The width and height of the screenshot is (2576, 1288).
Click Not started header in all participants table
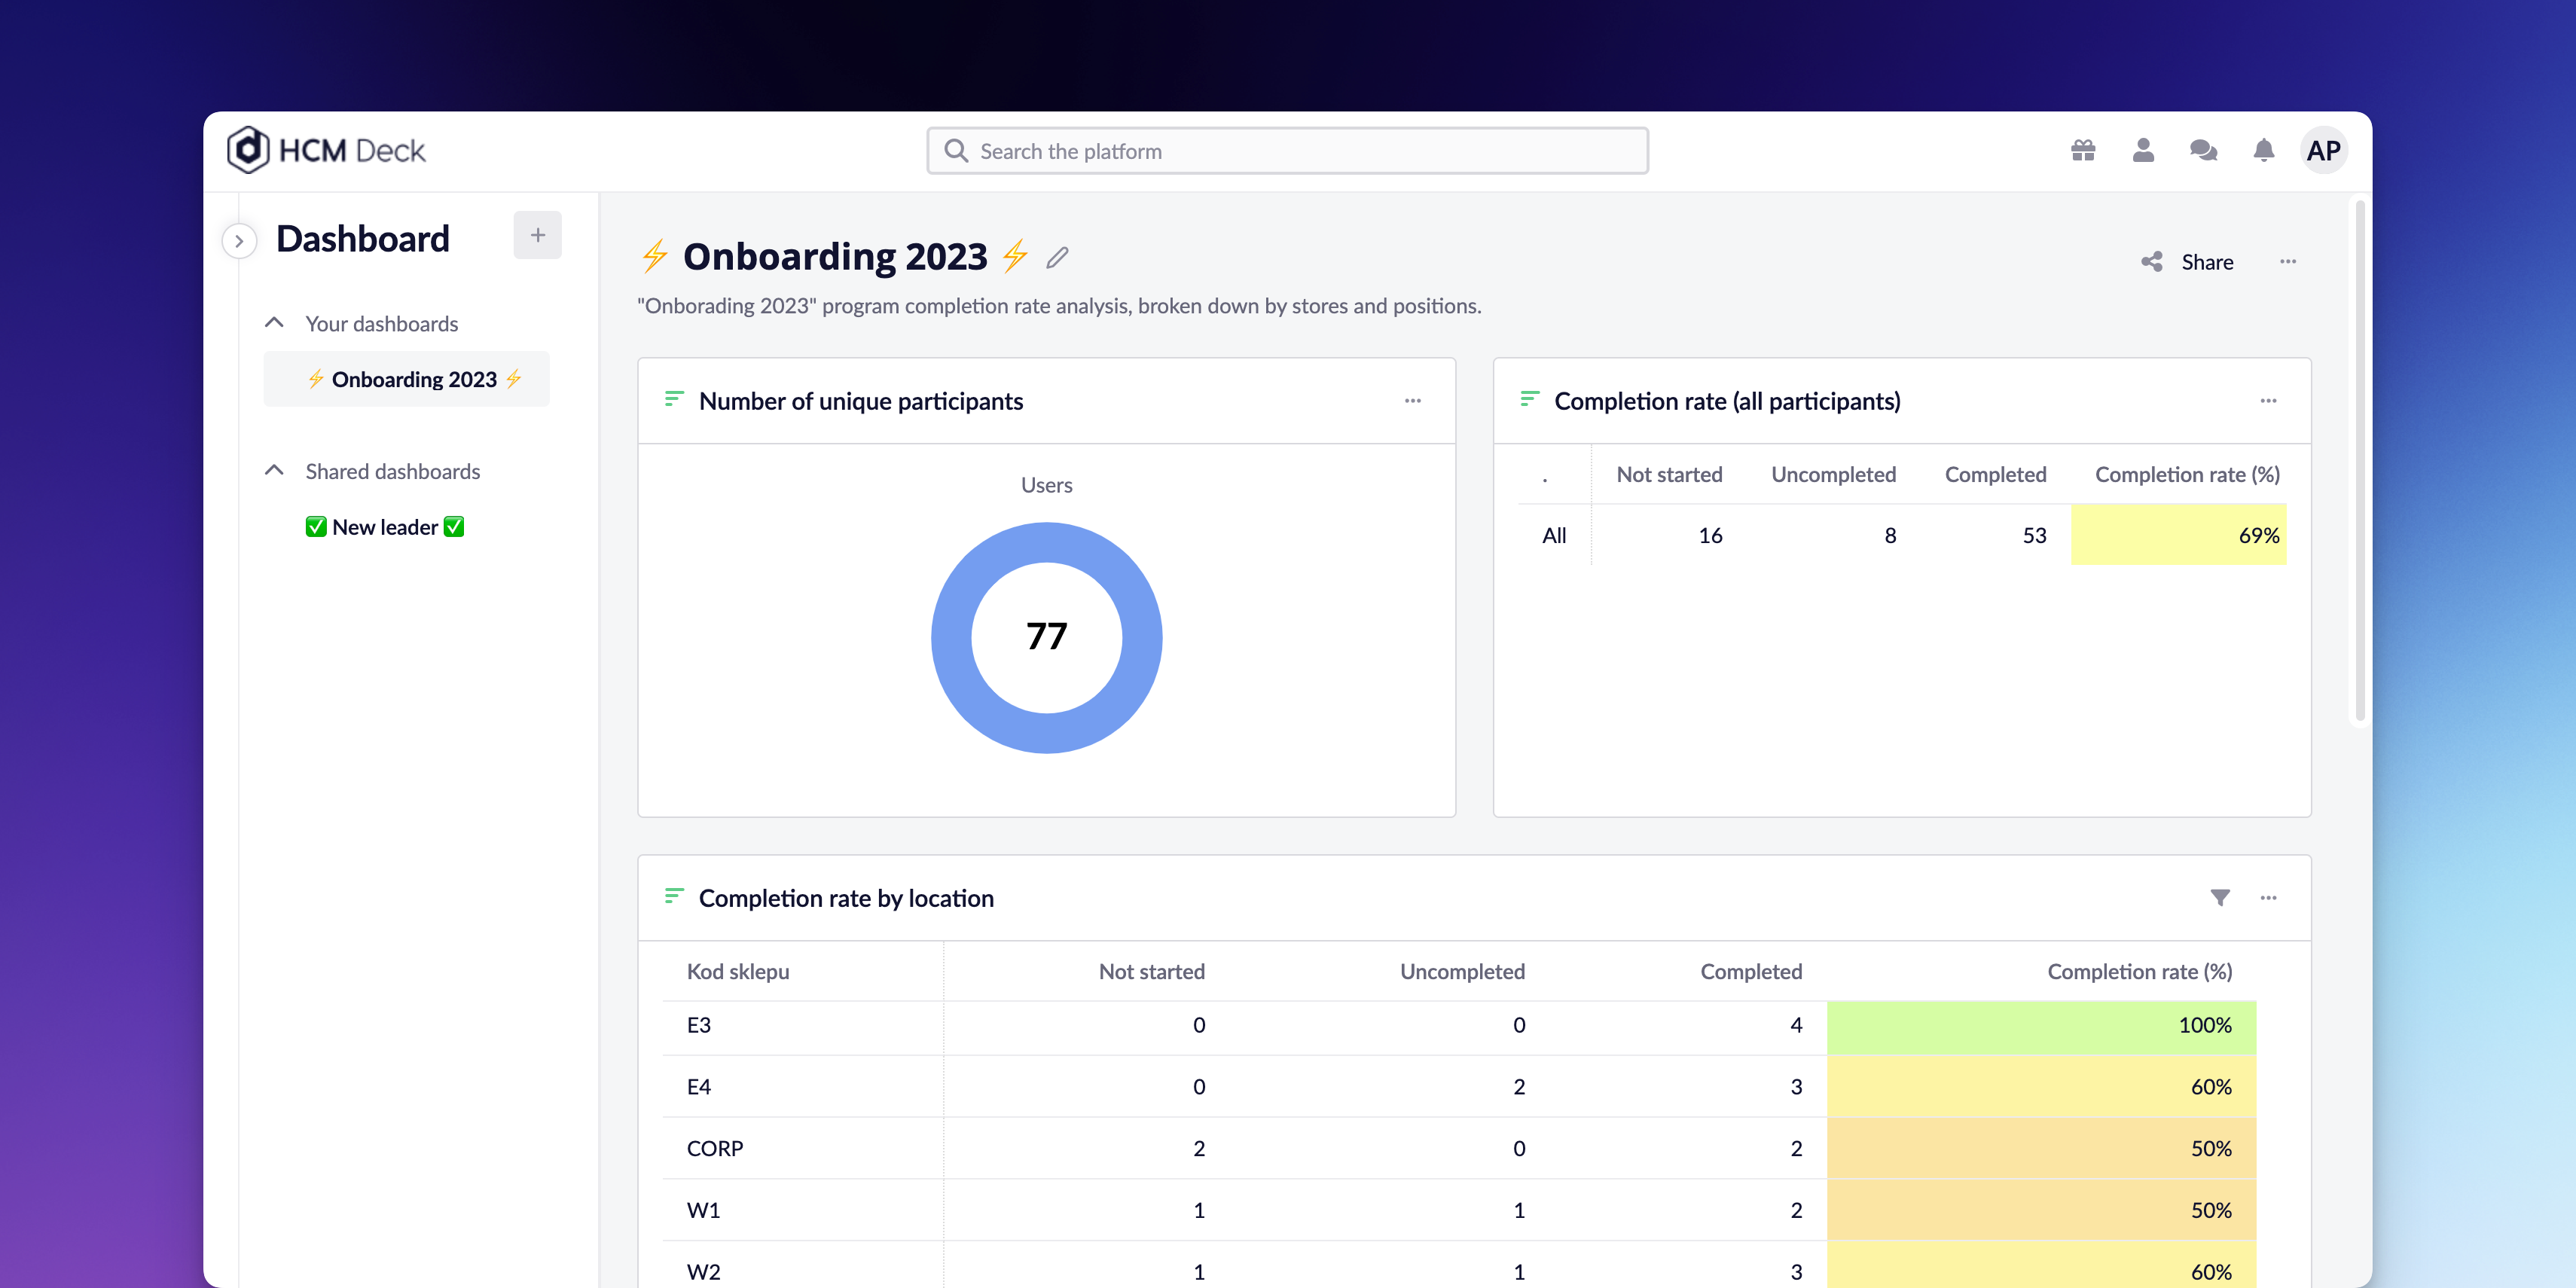pyautogui.click(x=1669, y=474)
